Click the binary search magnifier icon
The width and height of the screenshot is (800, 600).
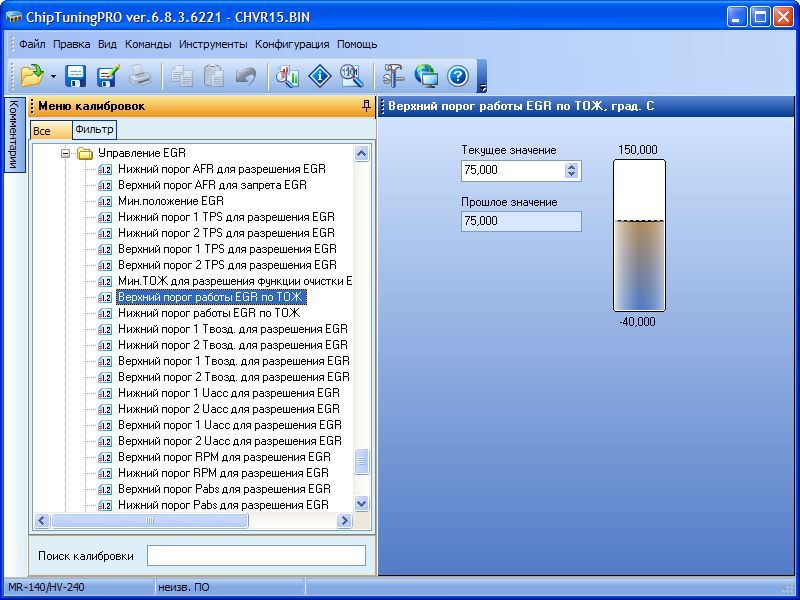(350, 75)
